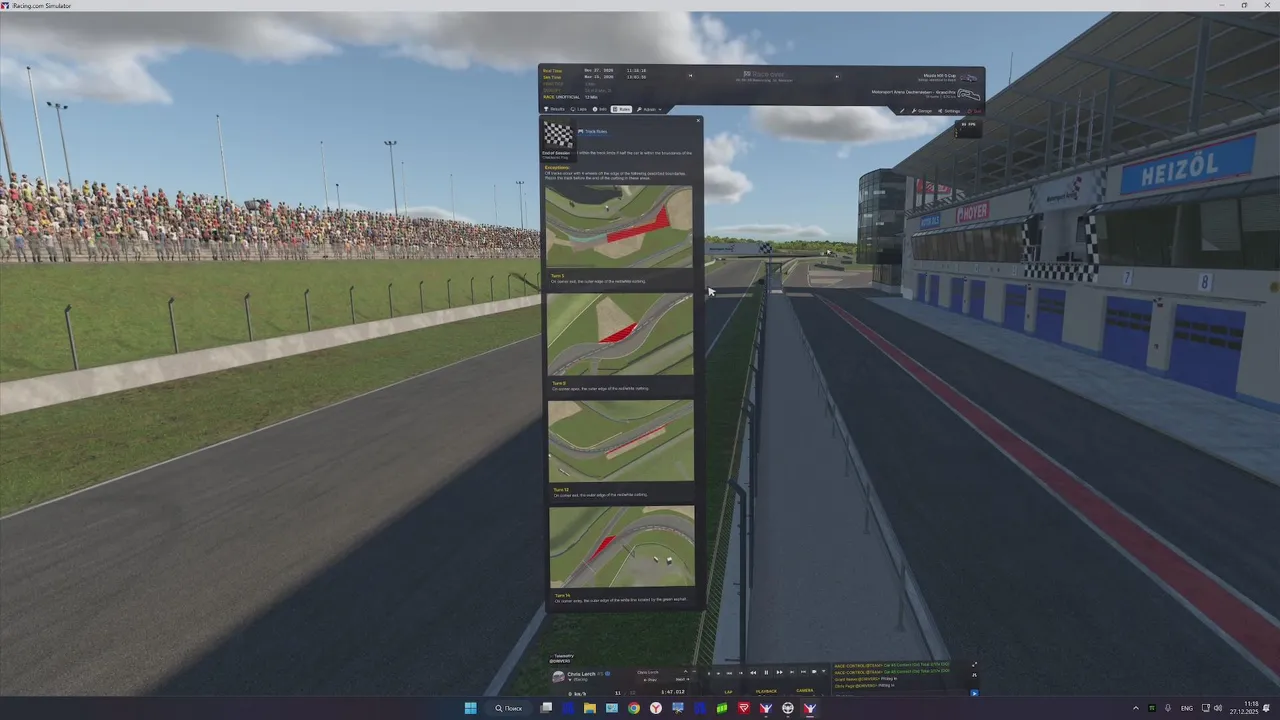Click the blue chat send icon

click(x=975, y=693)
